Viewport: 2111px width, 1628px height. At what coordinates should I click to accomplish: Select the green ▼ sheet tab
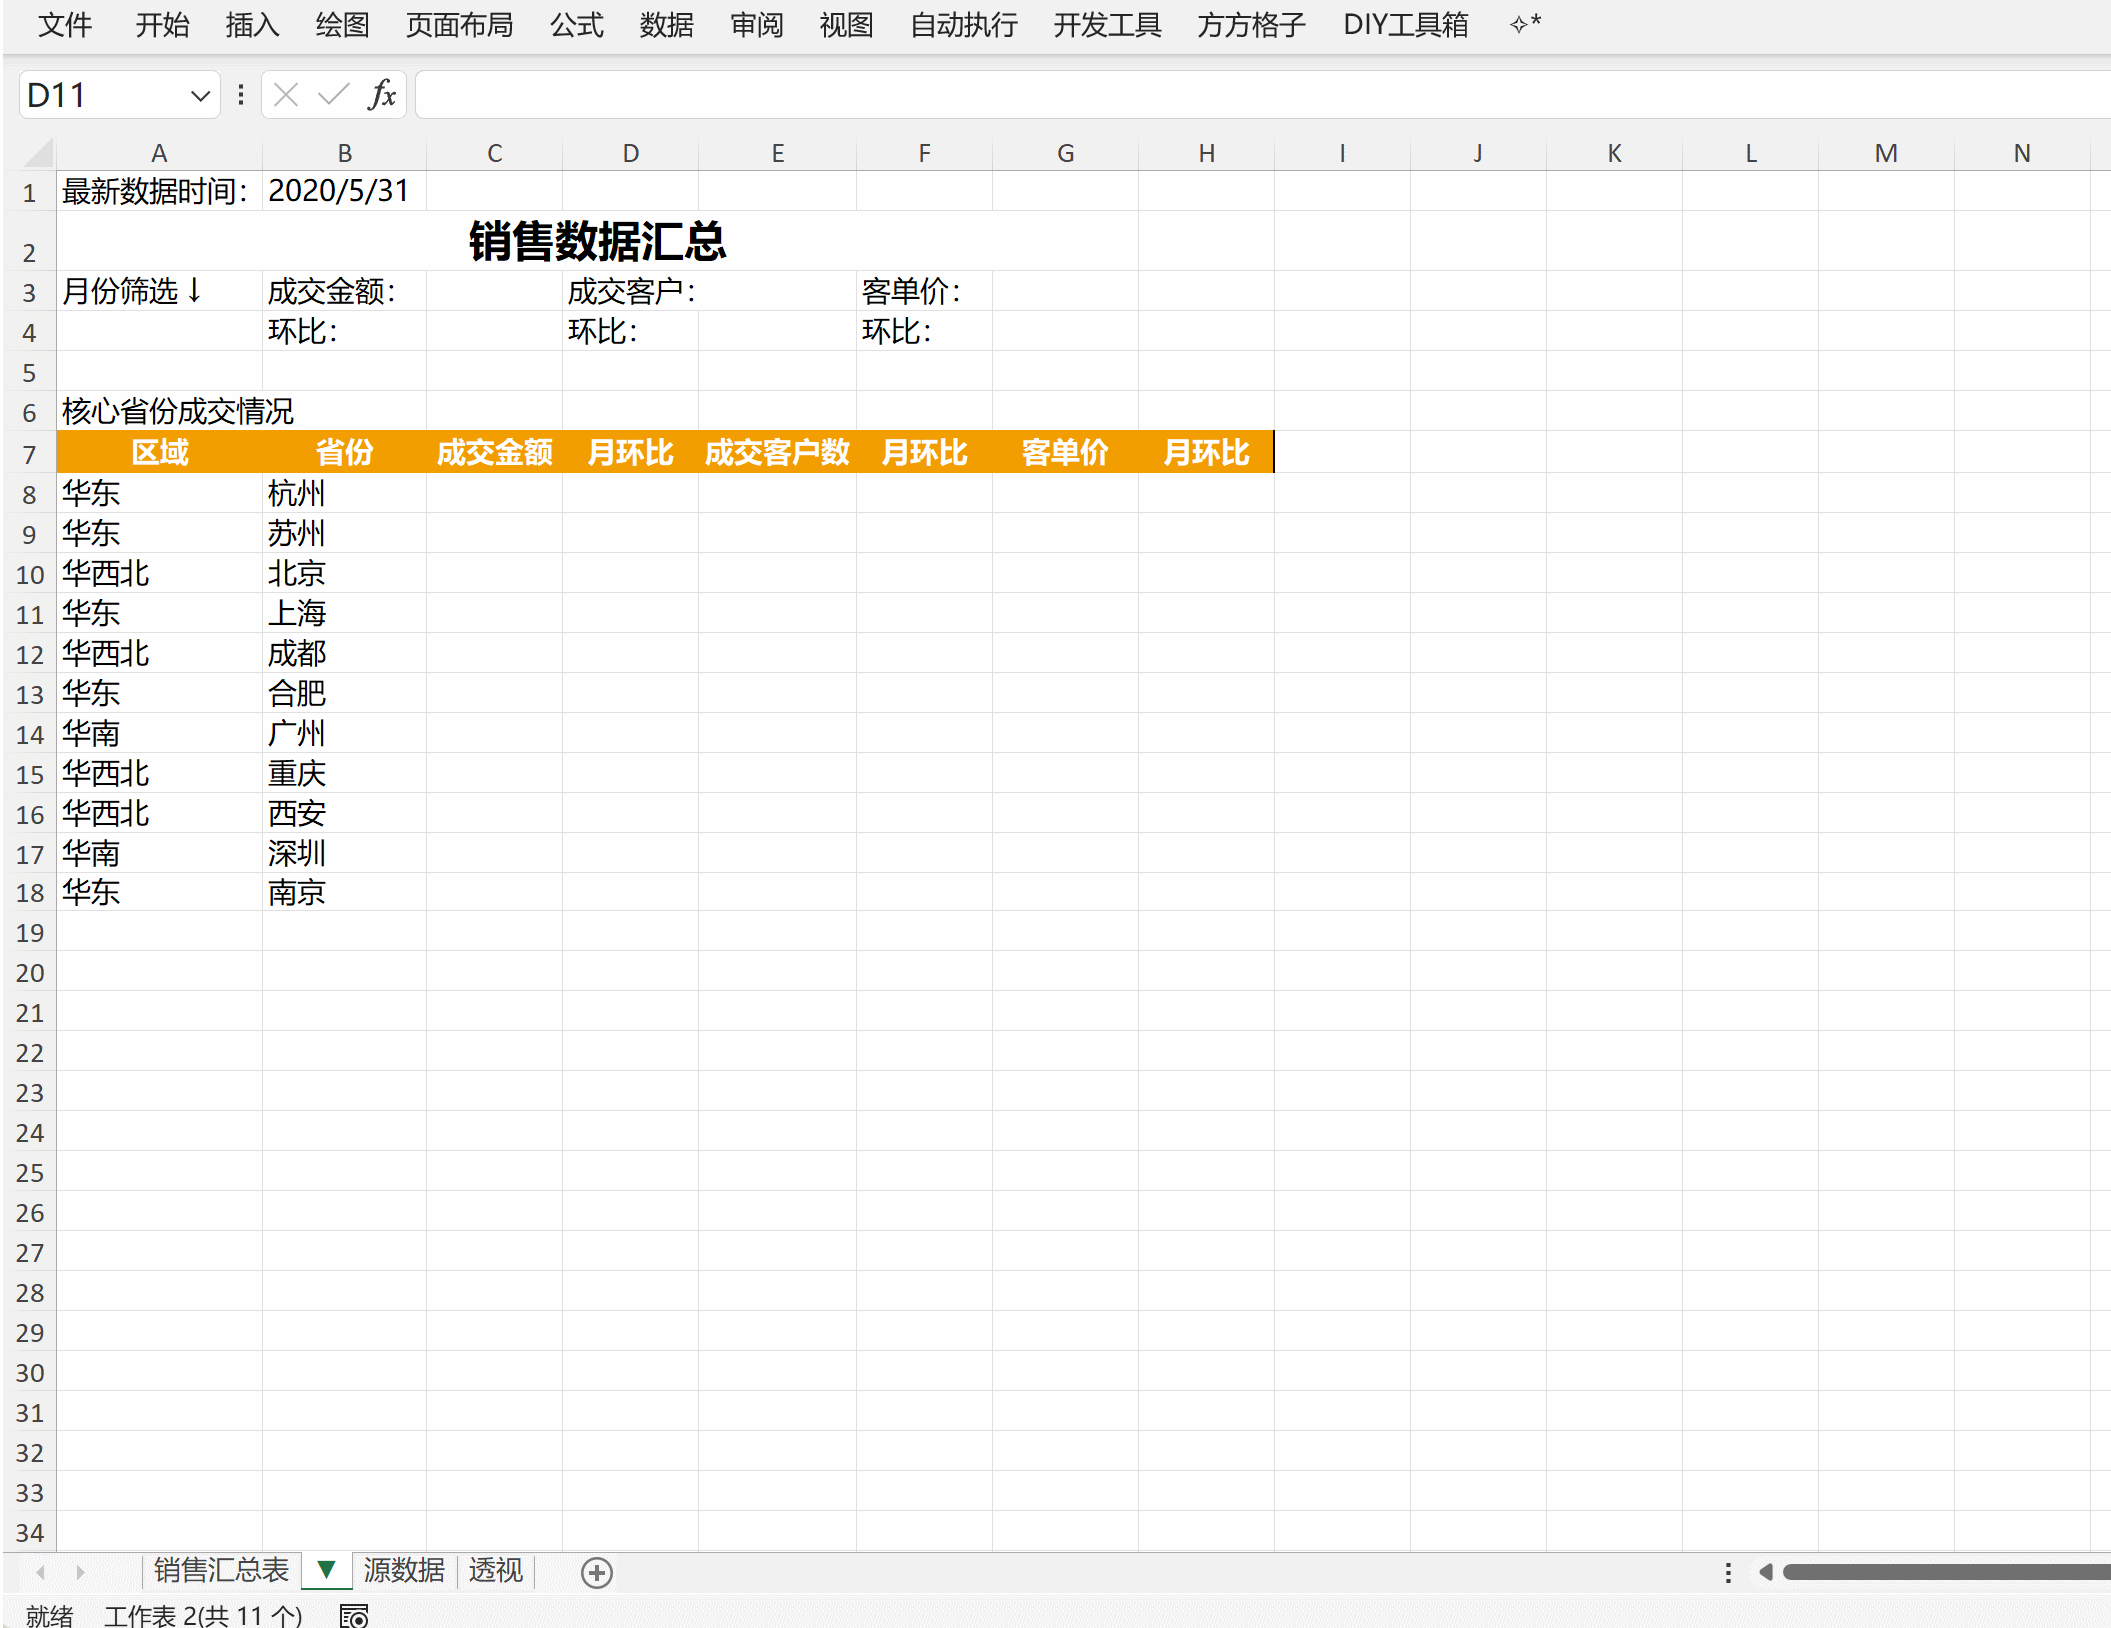tap(326, 1570)
